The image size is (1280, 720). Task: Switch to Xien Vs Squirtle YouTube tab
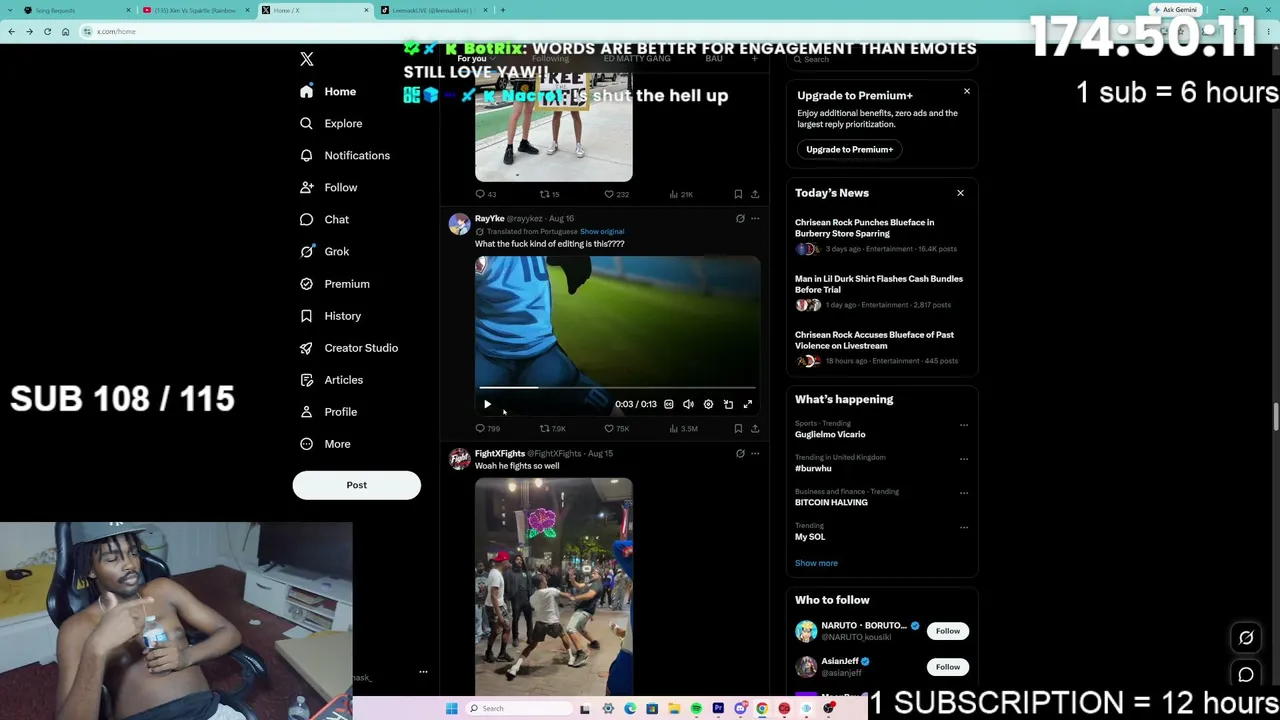(x=195, y=10)
